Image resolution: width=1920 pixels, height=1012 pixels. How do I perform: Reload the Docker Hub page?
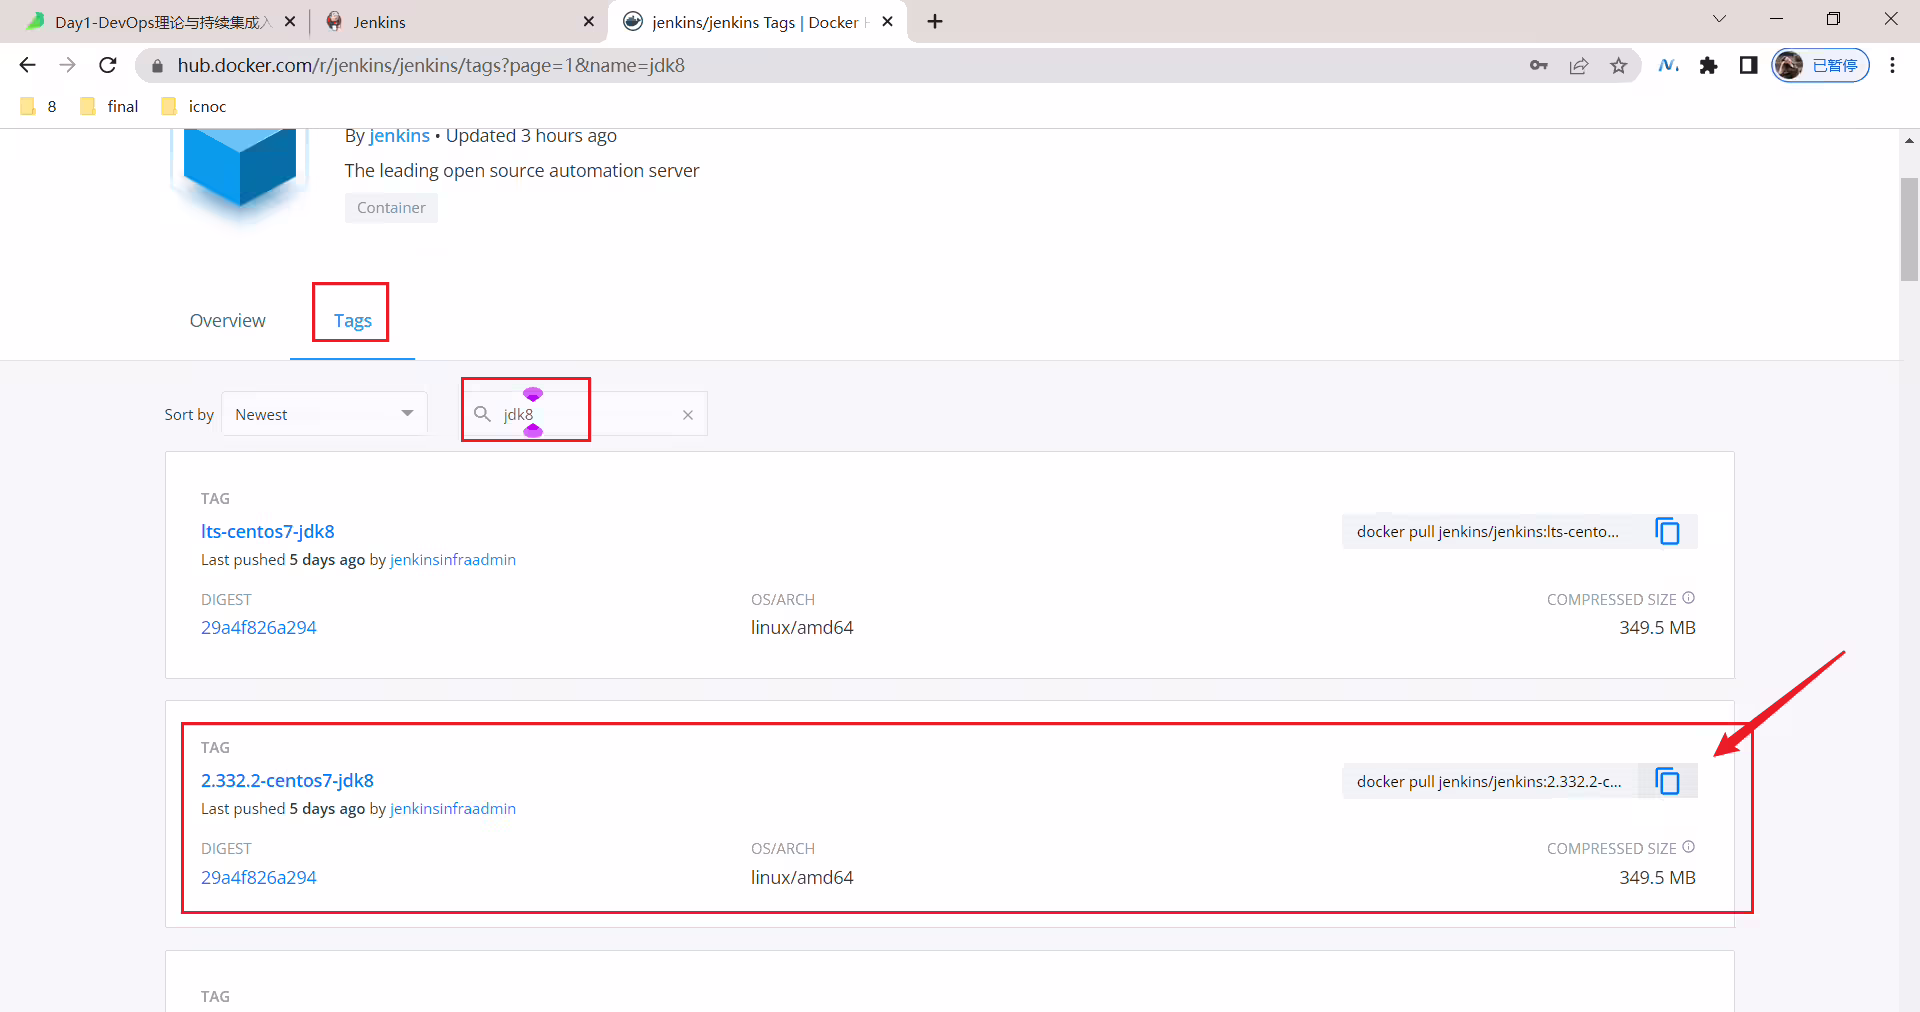click(108, 65)
